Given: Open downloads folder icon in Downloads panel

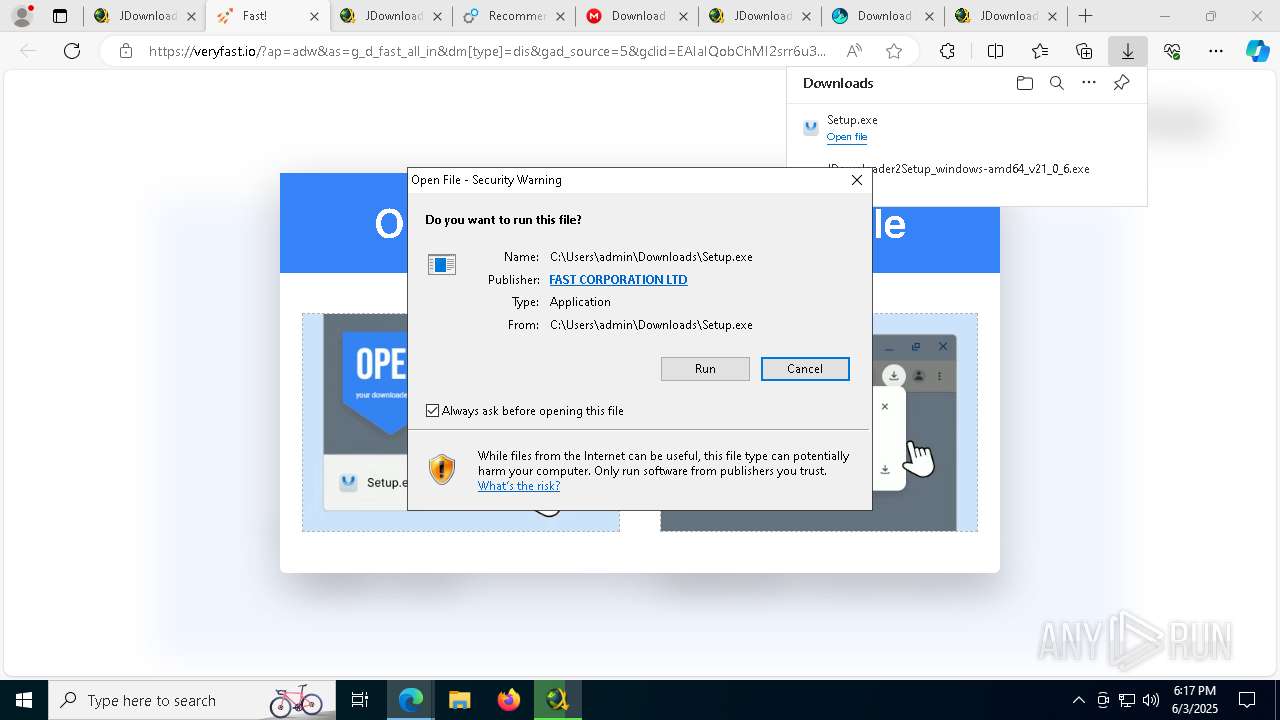Looking at the screenshot, I should (x=1024, y=83).
